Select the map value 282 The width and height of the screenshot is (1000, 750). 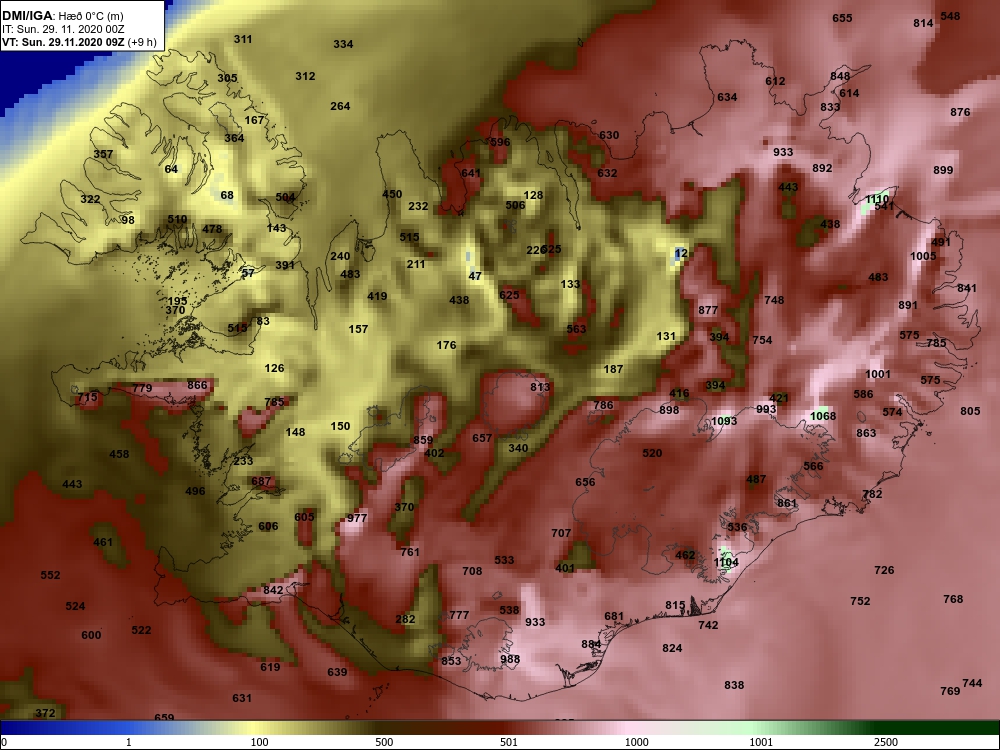(x=405, y=619)
